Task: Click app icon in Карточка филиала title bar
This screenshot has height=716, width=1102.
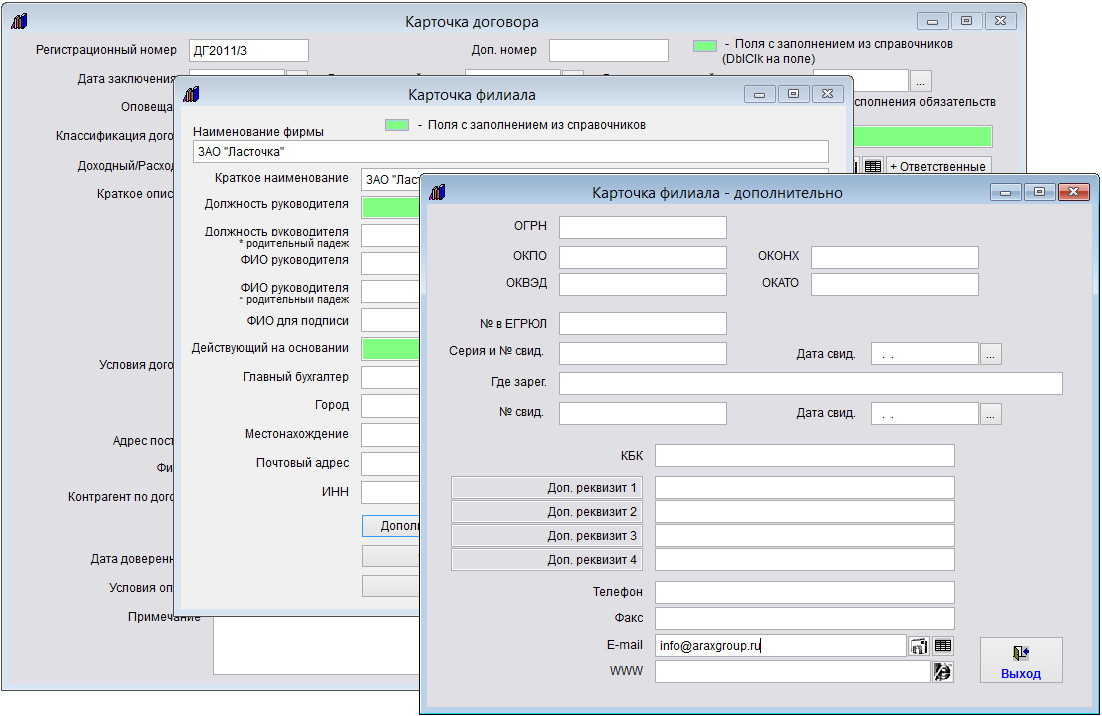Action: tap(191, 94)
